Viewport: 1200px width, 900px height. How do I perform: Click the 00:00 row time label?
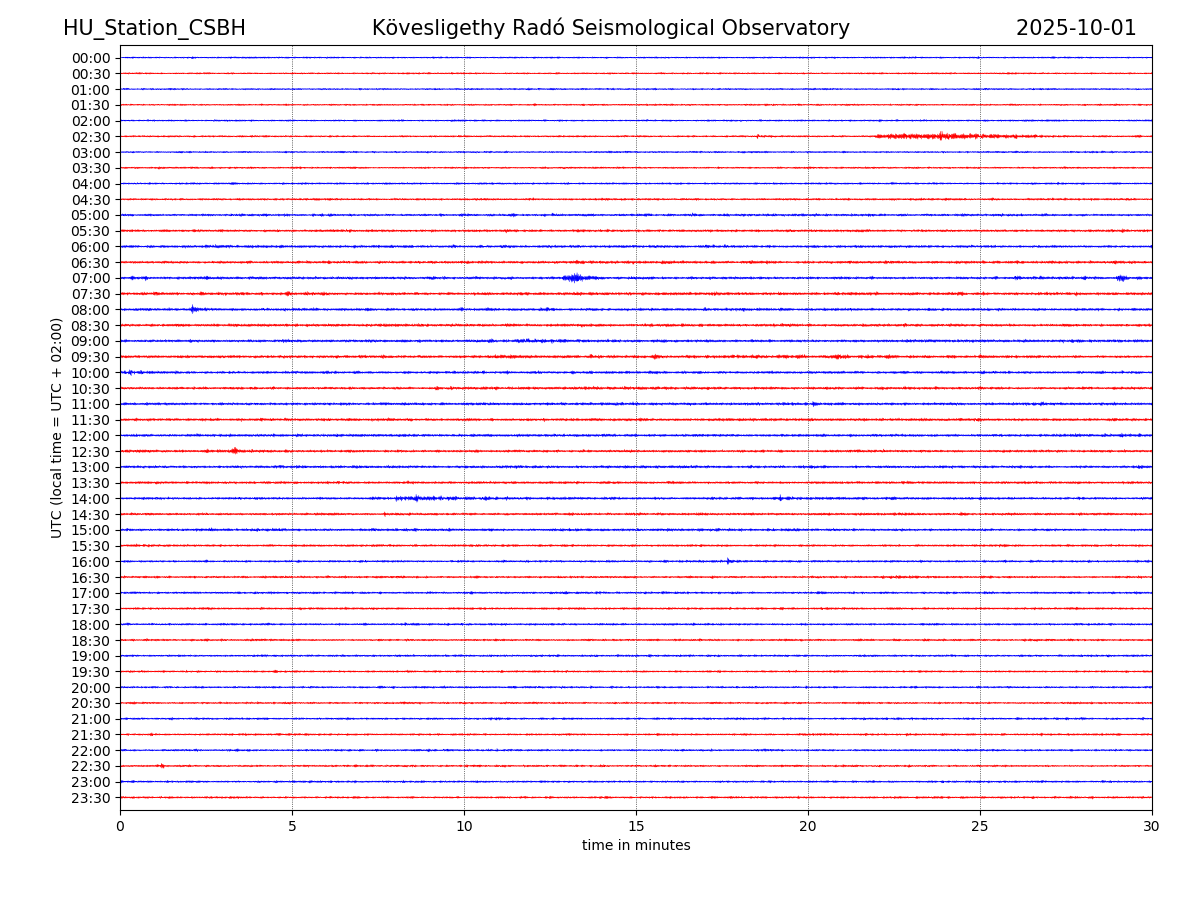tap(91, 58)
